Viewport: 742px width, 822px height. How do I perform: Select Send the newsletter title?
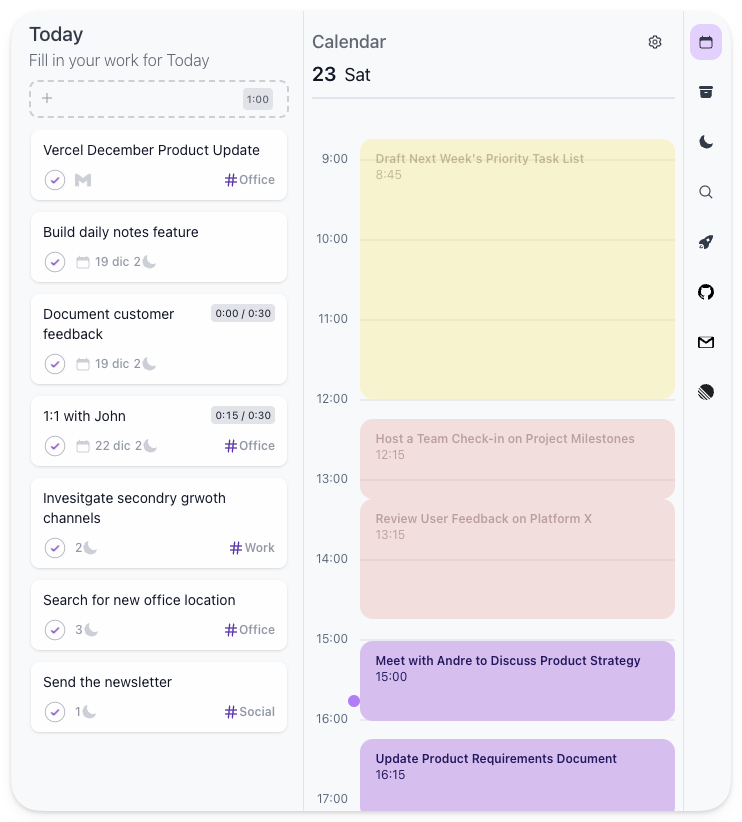point(107,682)
